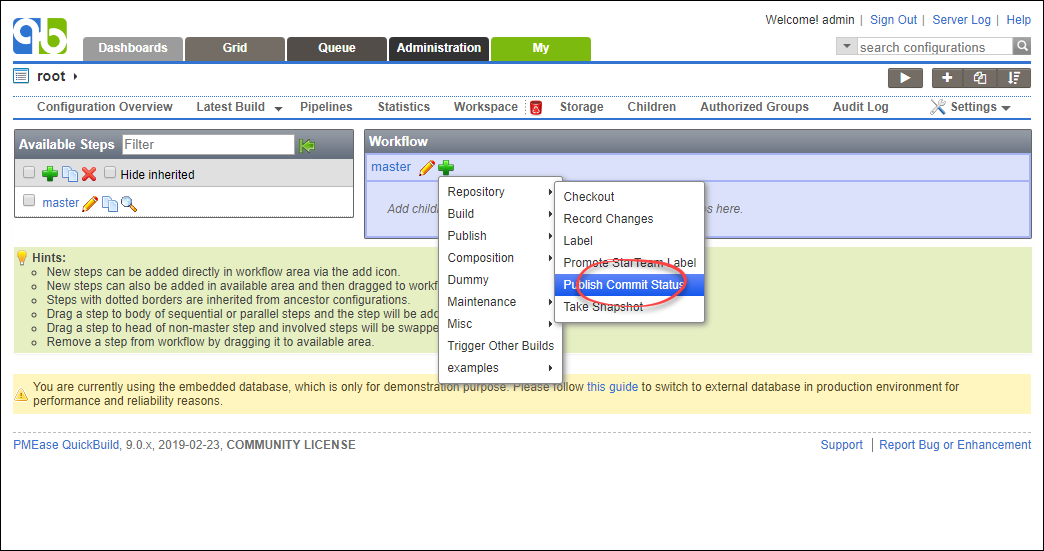Follow the 'this guide' link

pyautogui.click(x=612, y=387)
